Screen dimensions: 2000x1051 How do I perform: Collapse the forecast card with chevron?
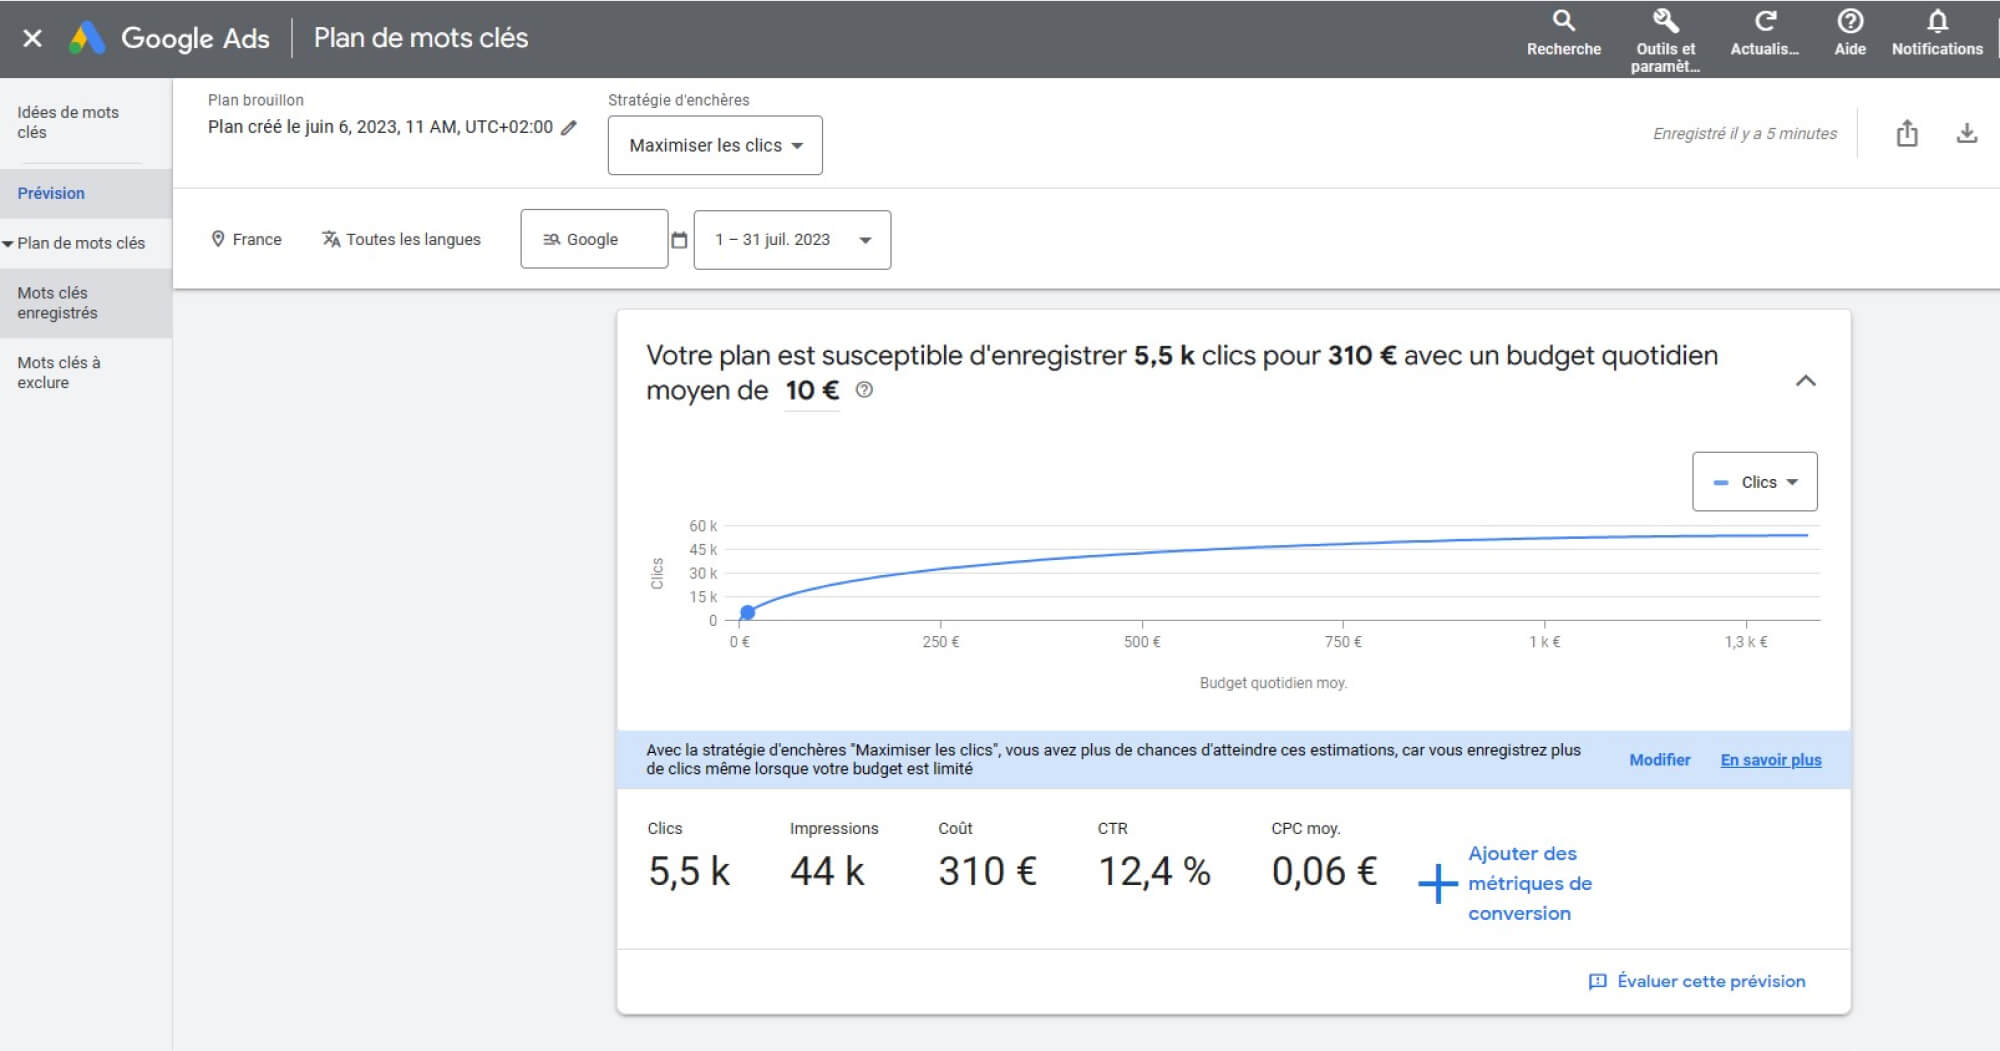tap(1805, 381)
